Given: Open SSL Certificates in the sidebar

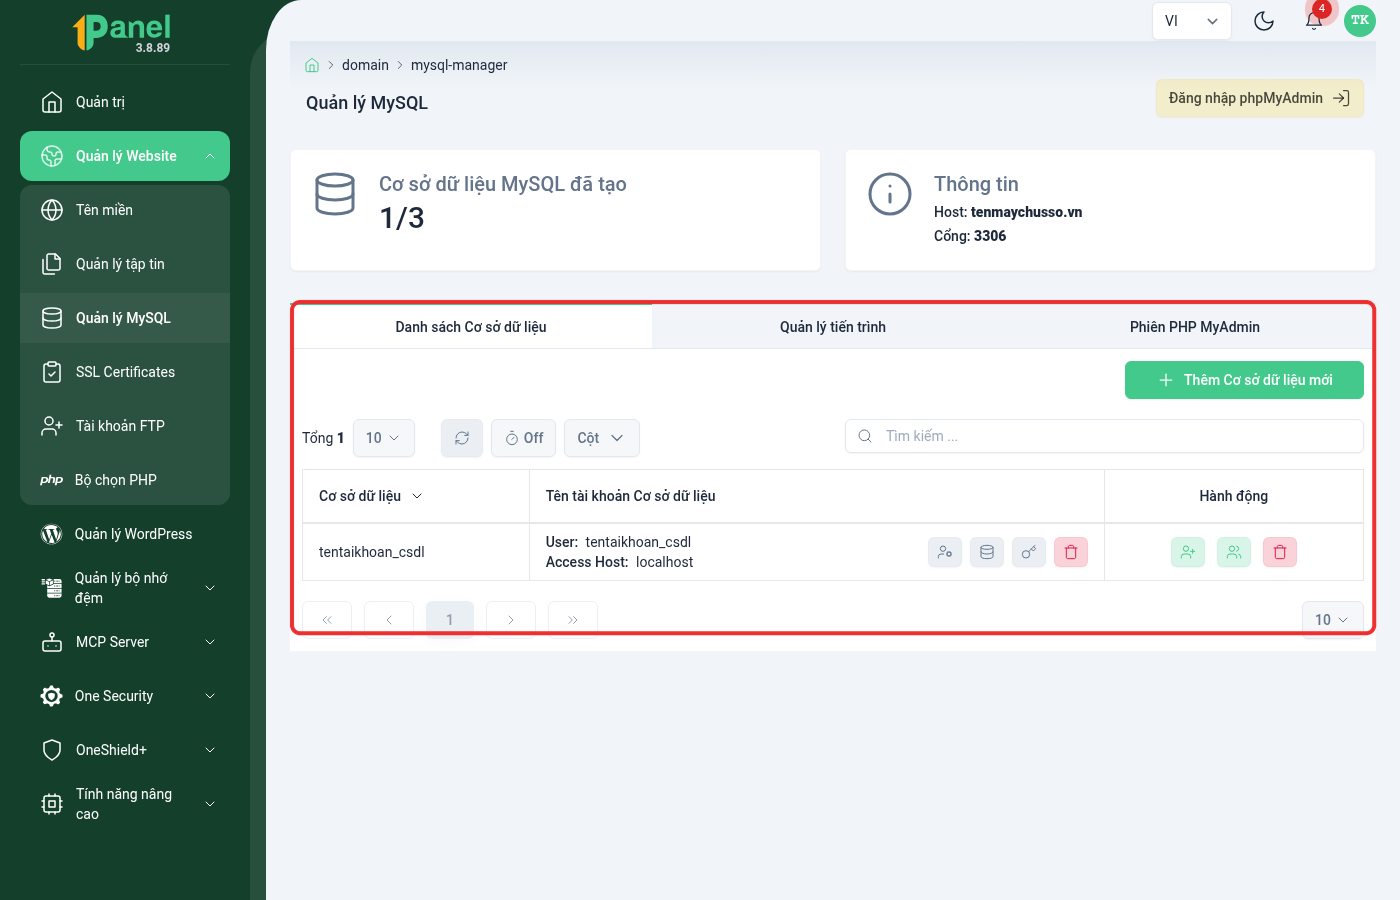Looking at the screenshot, I should click(x=125, y=372).
